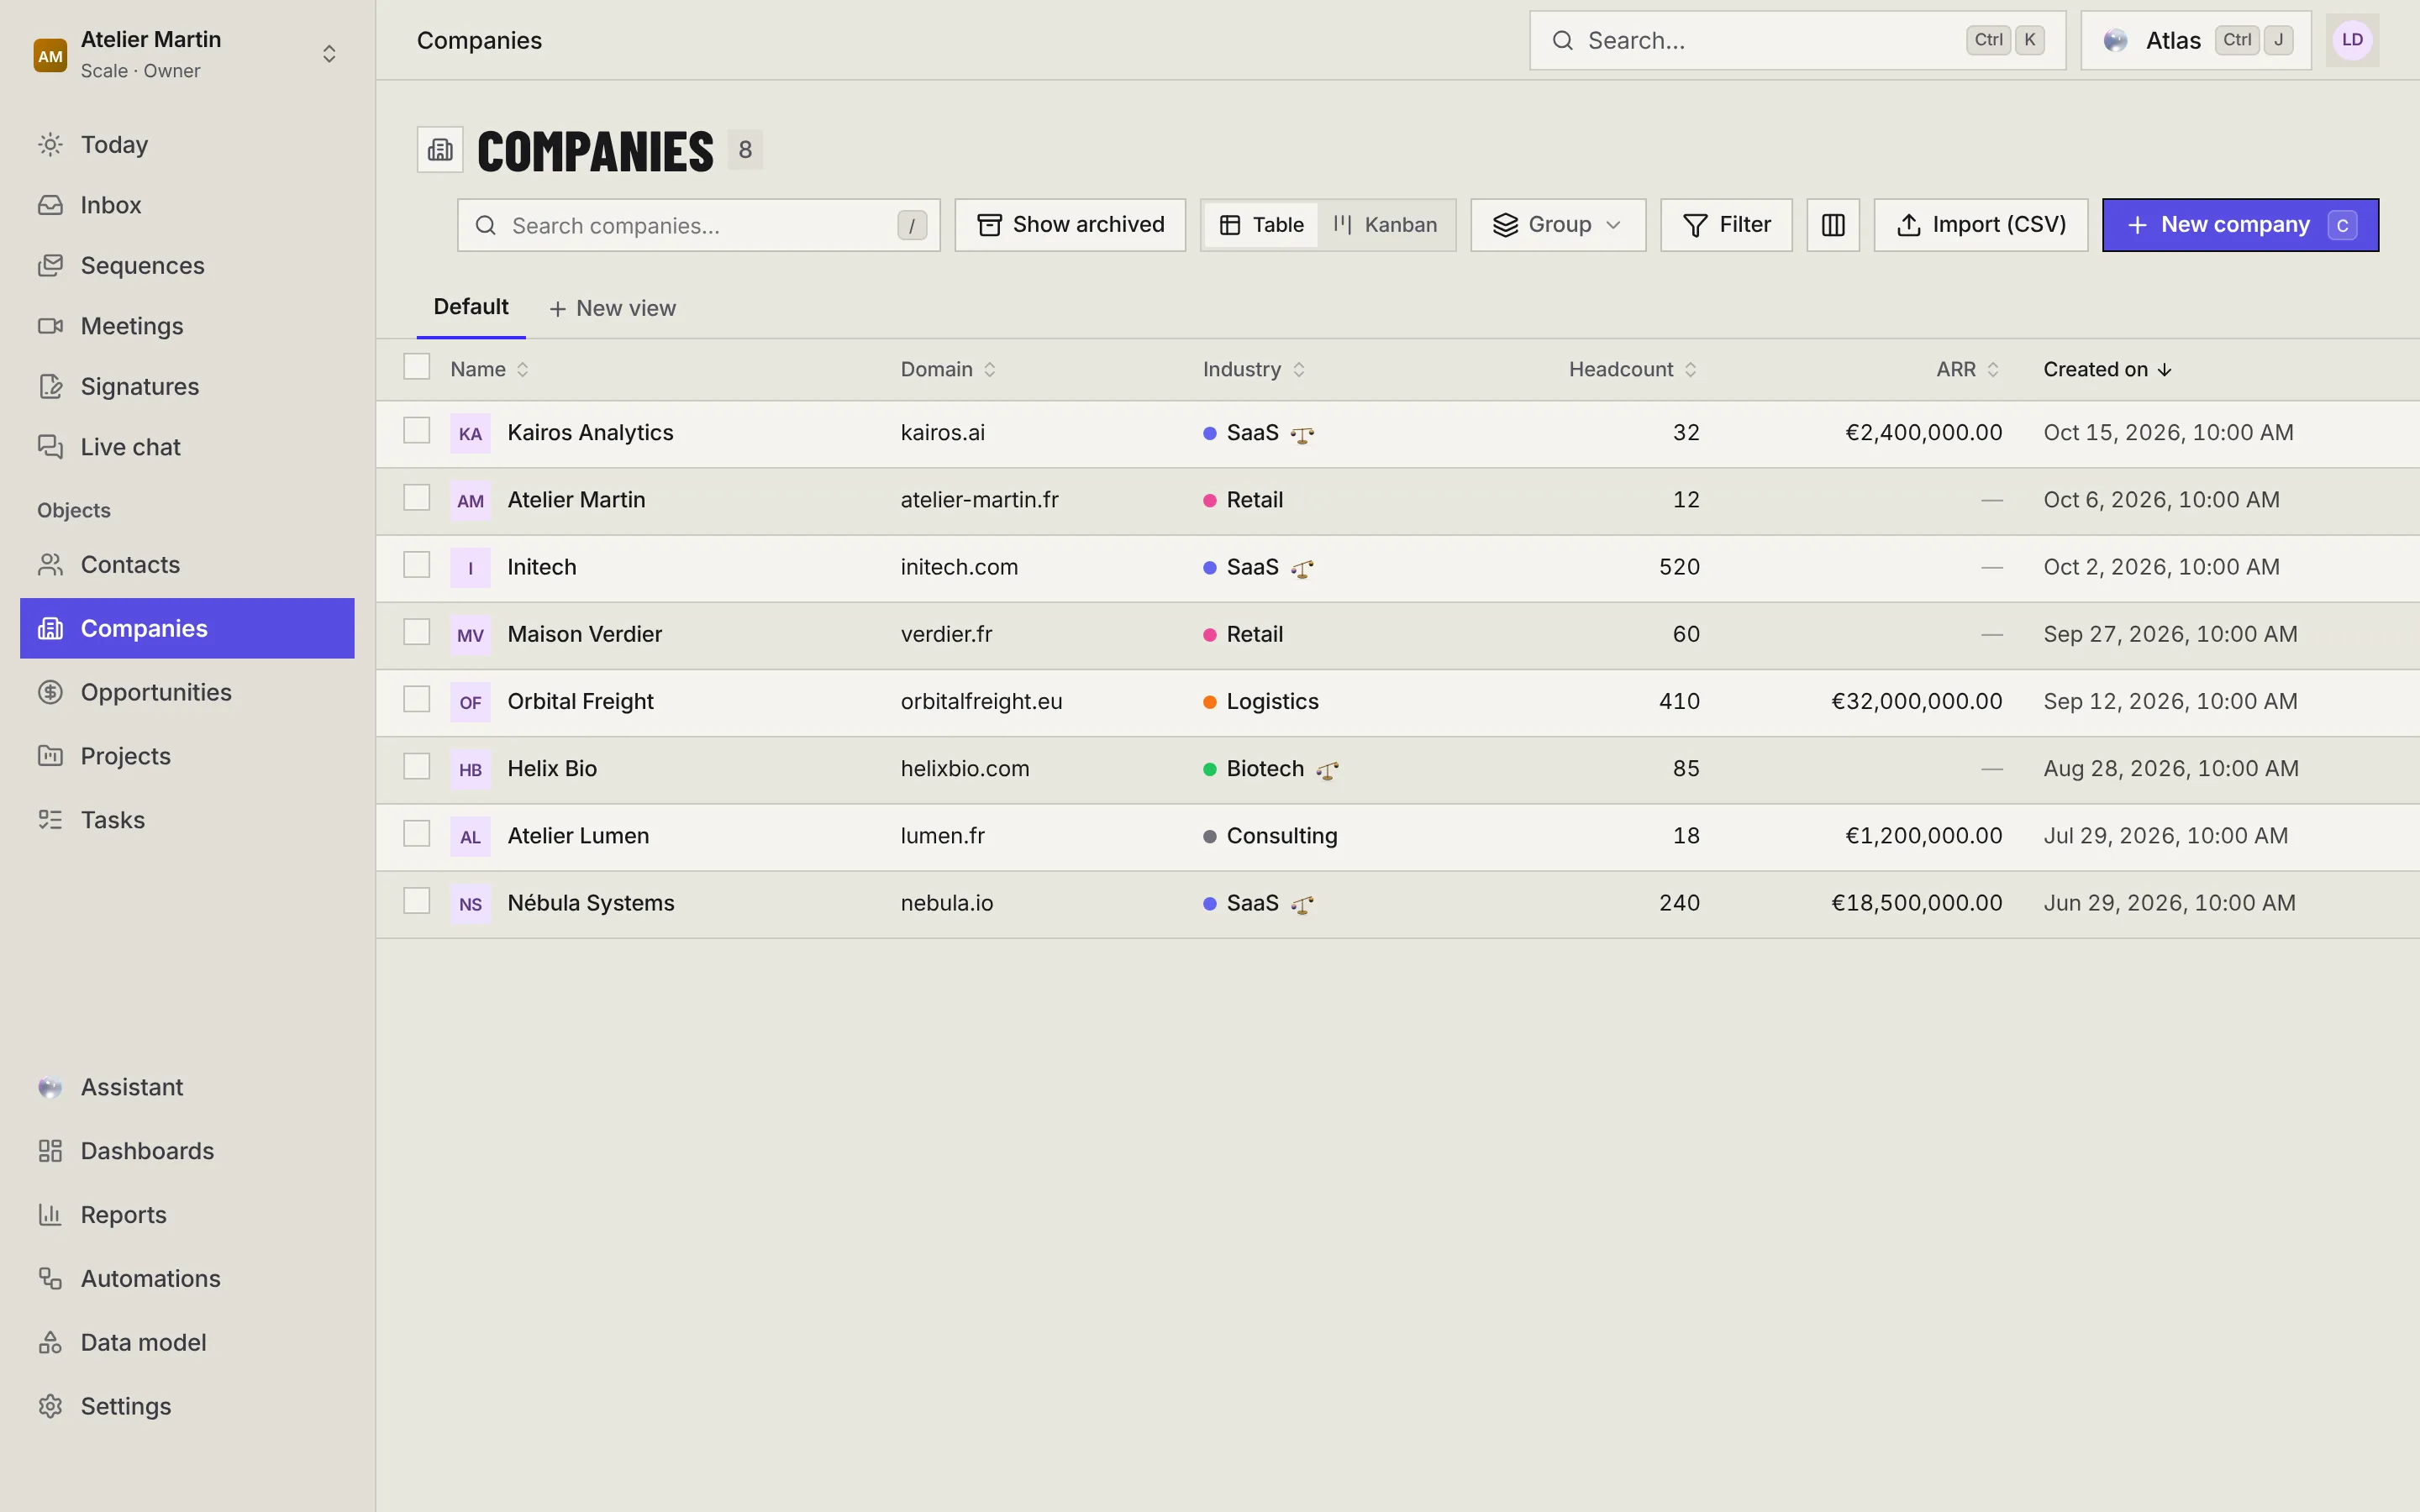This screenshot has width=2420, height=1512.
Task: Select the Default view tab
Action: [x=471, y=307]
